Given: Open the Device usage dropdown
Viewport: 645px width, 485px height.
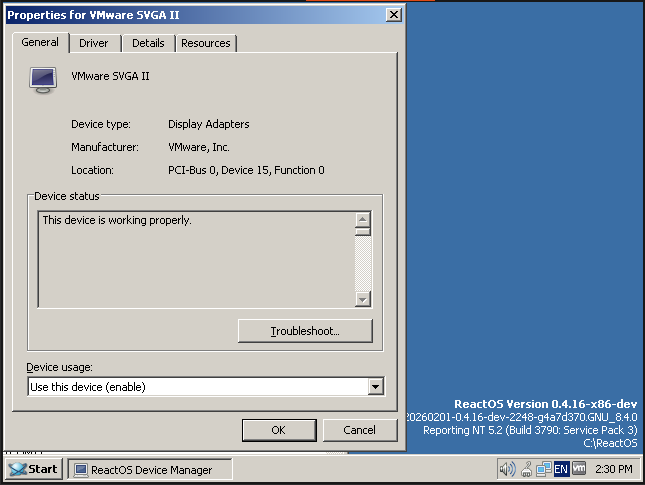Looking at the screenshot, I should [376, 387].
